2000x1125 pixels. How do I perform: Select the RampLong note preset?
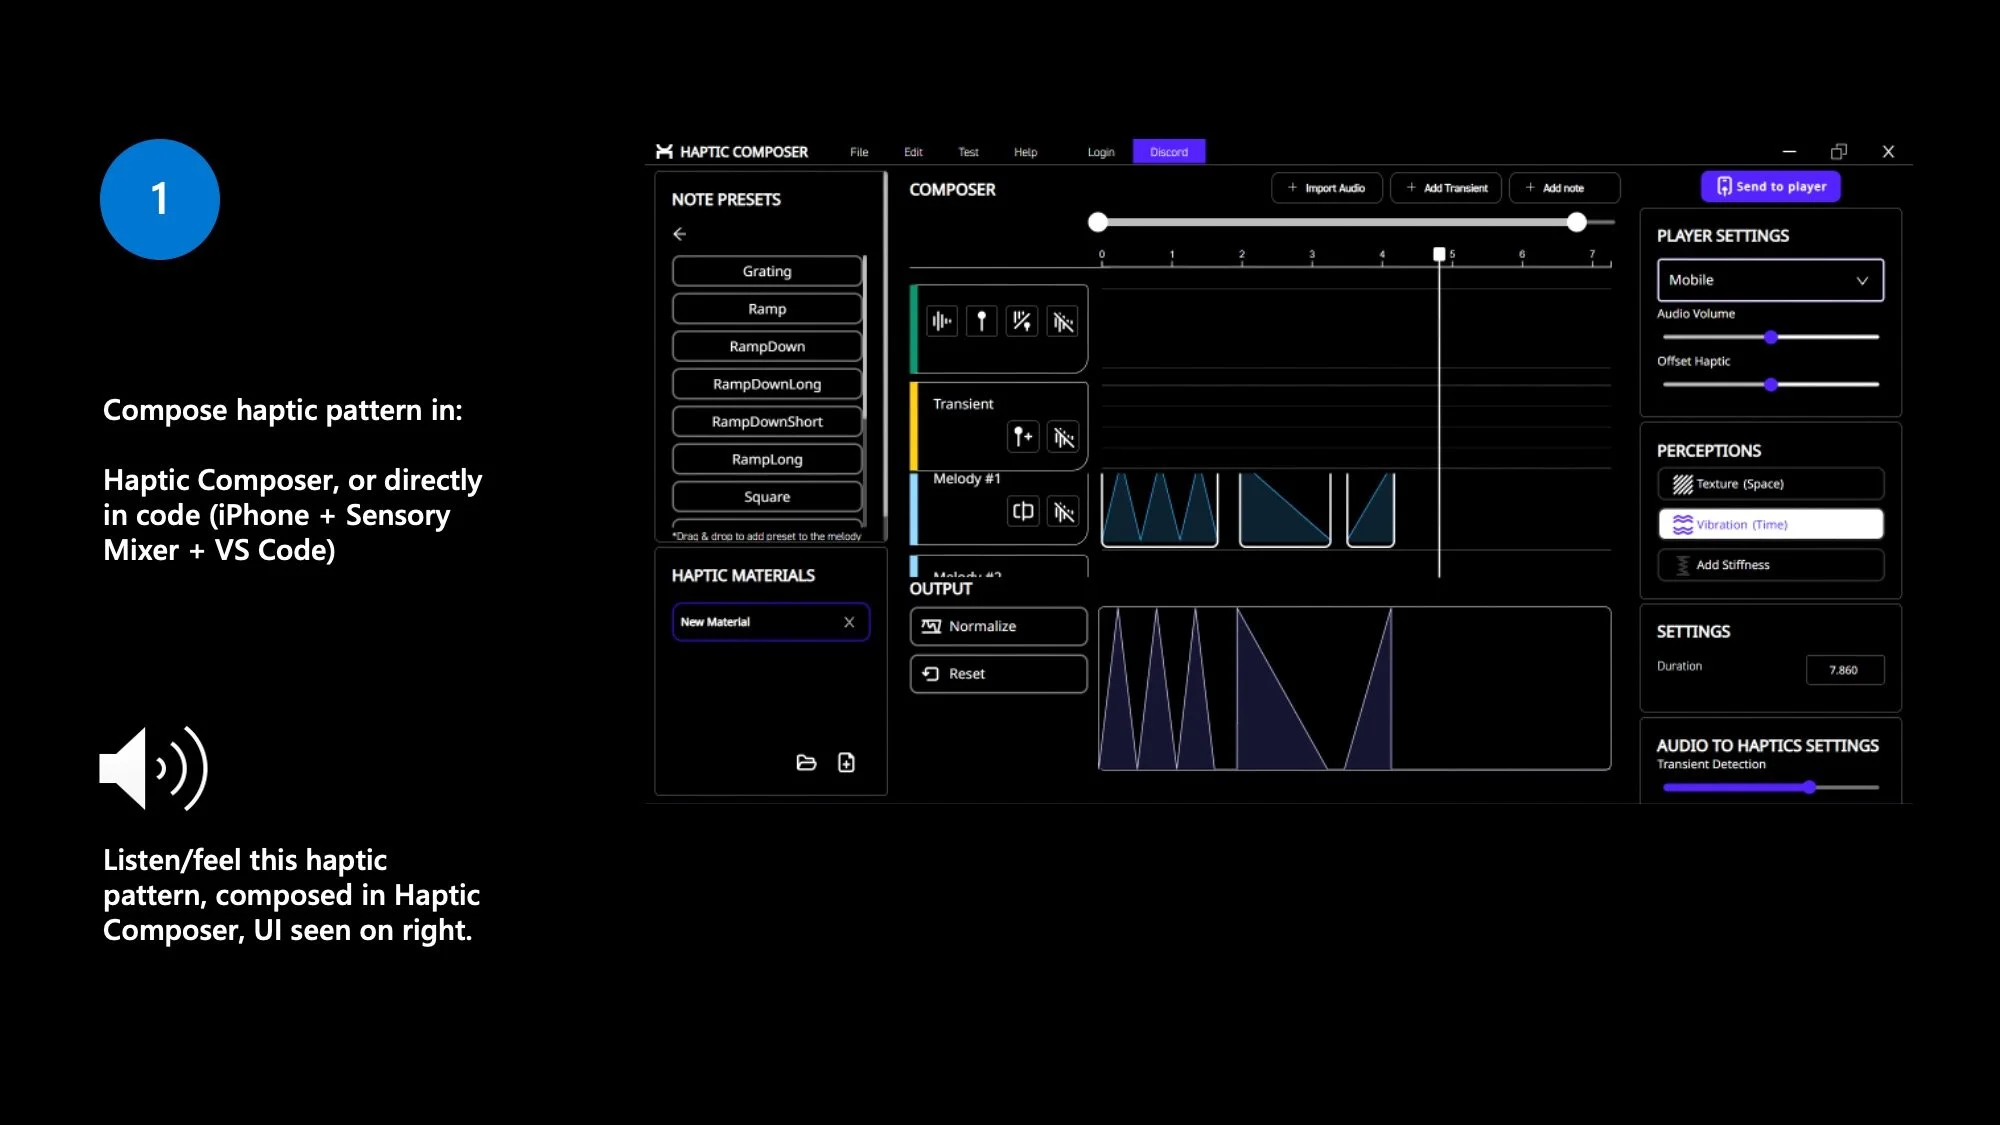(x=767, y=459)
